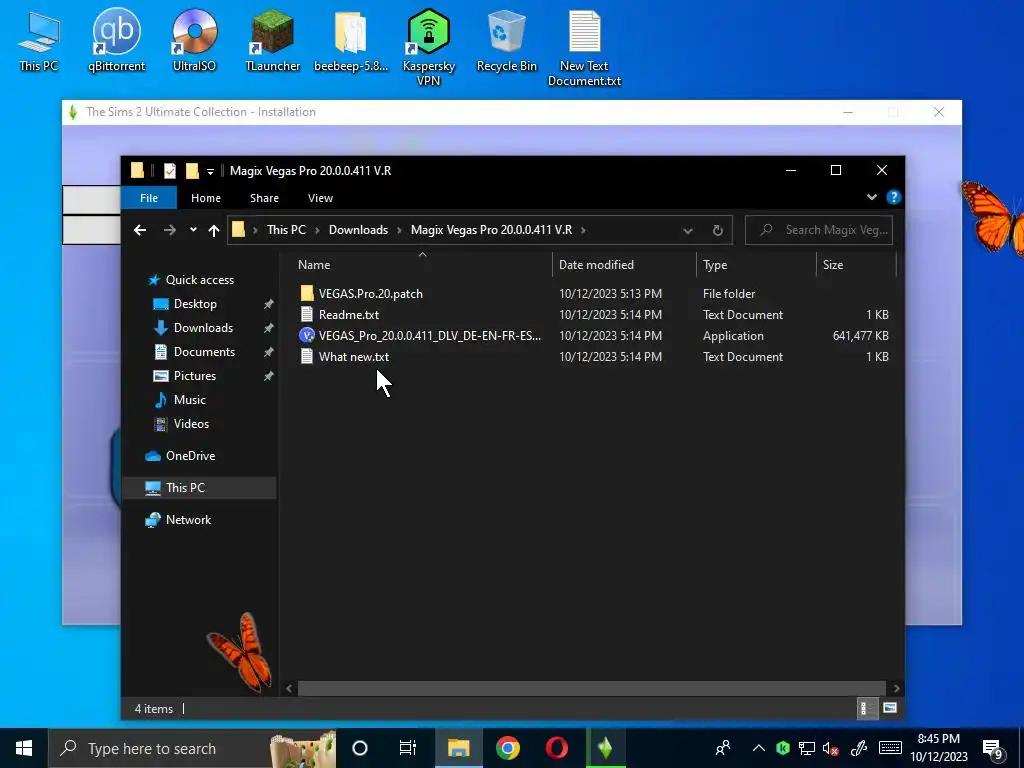
Task: Open Opera browser from taskbar
Action: pos(556,748)
